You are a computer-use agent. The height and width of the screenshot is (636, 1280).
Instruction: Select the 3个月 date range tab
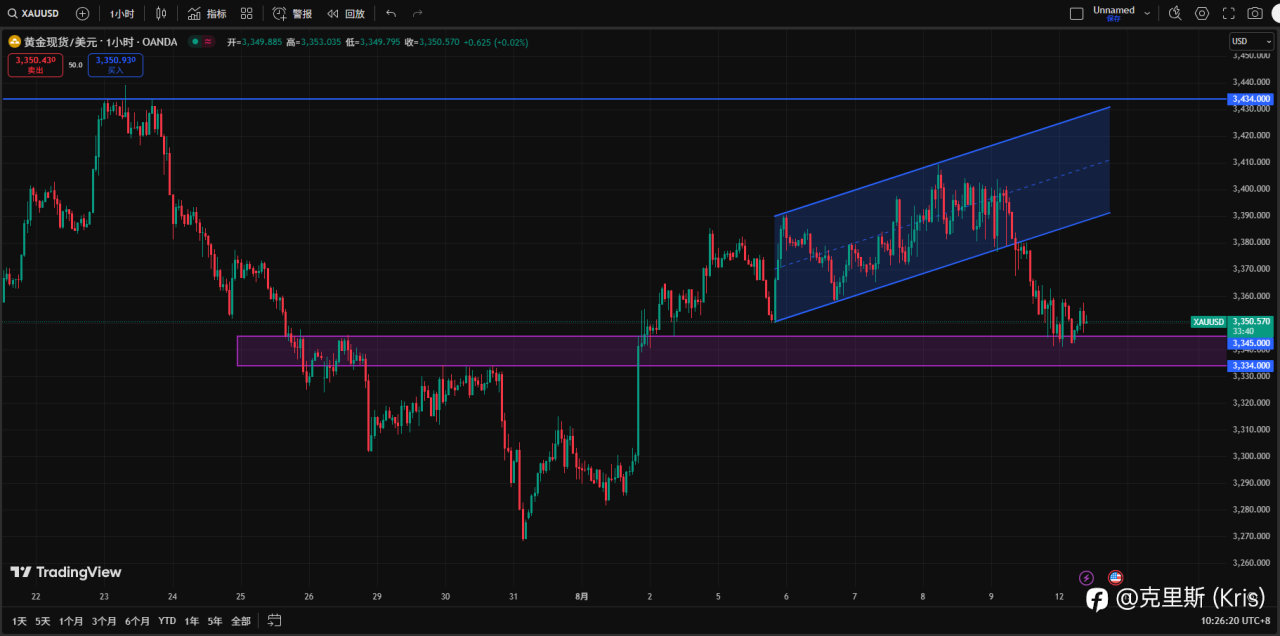coord(104,621)
